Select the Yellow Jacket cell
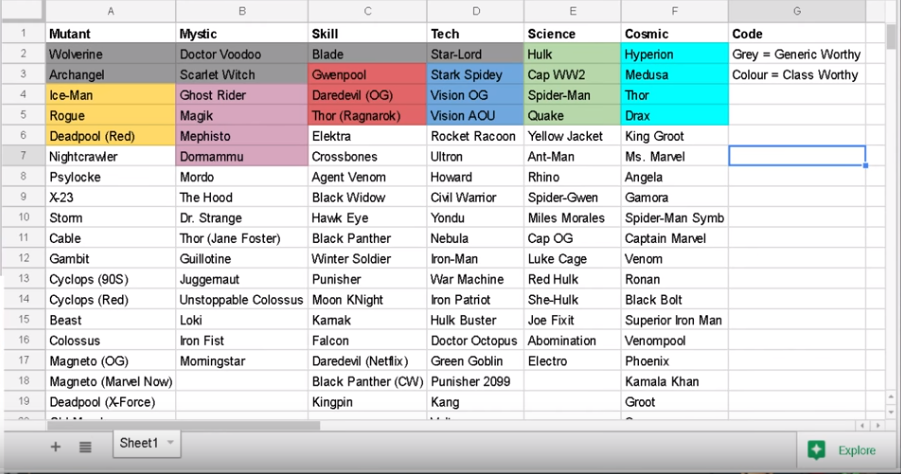Viewport: 901px width, 474px height. 573,136
